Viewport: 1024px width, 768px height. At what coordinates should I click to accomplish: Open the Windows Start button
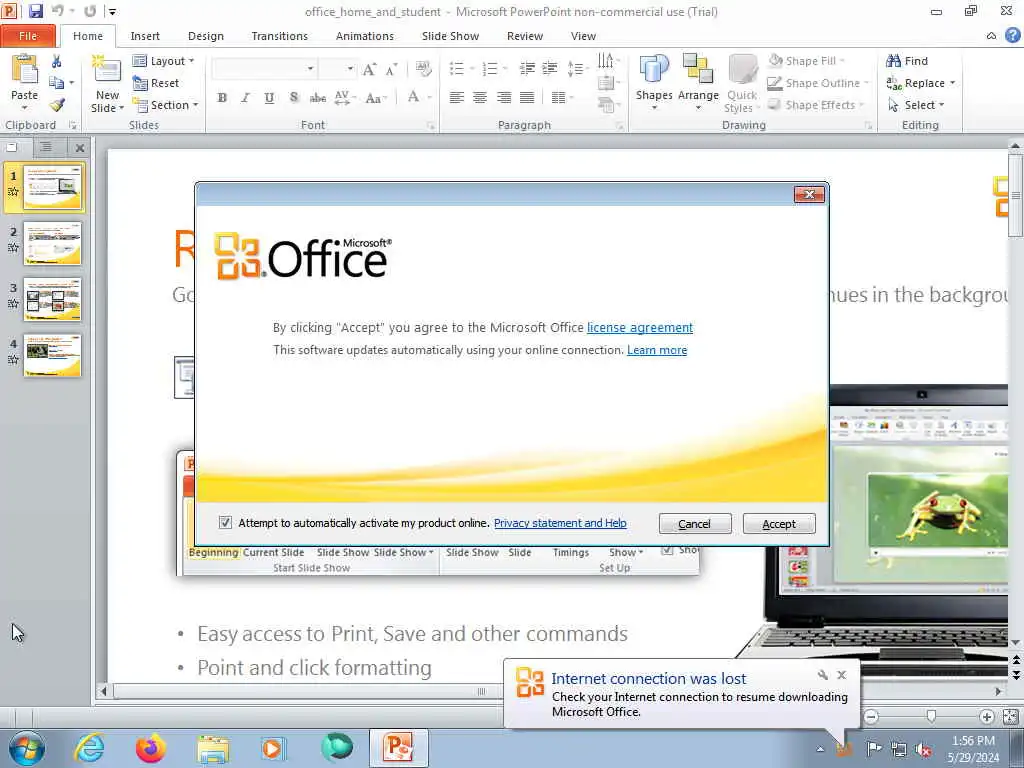click(x=26, y=748)
